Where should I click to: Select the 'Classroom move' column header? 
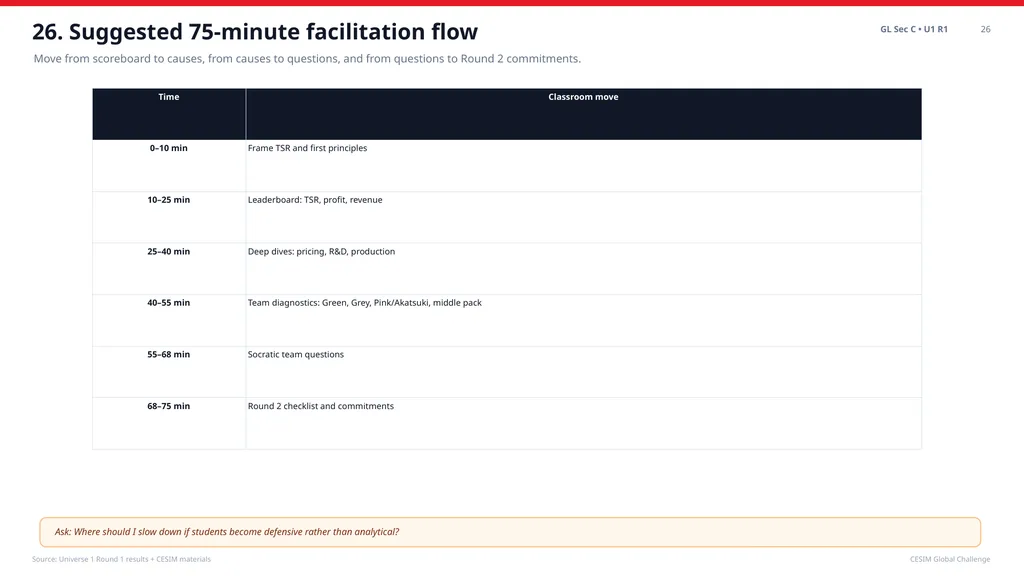click(x=583, y=114)
